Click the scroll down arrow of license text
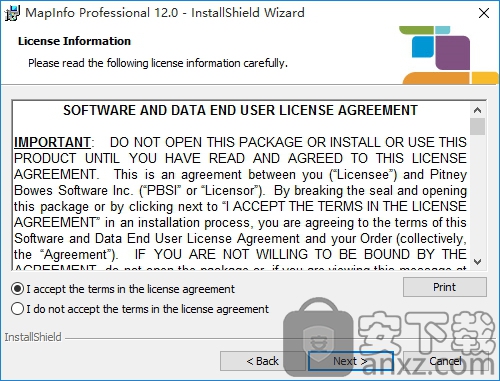This screenshot has width=500, height=381. coord(477,262)
